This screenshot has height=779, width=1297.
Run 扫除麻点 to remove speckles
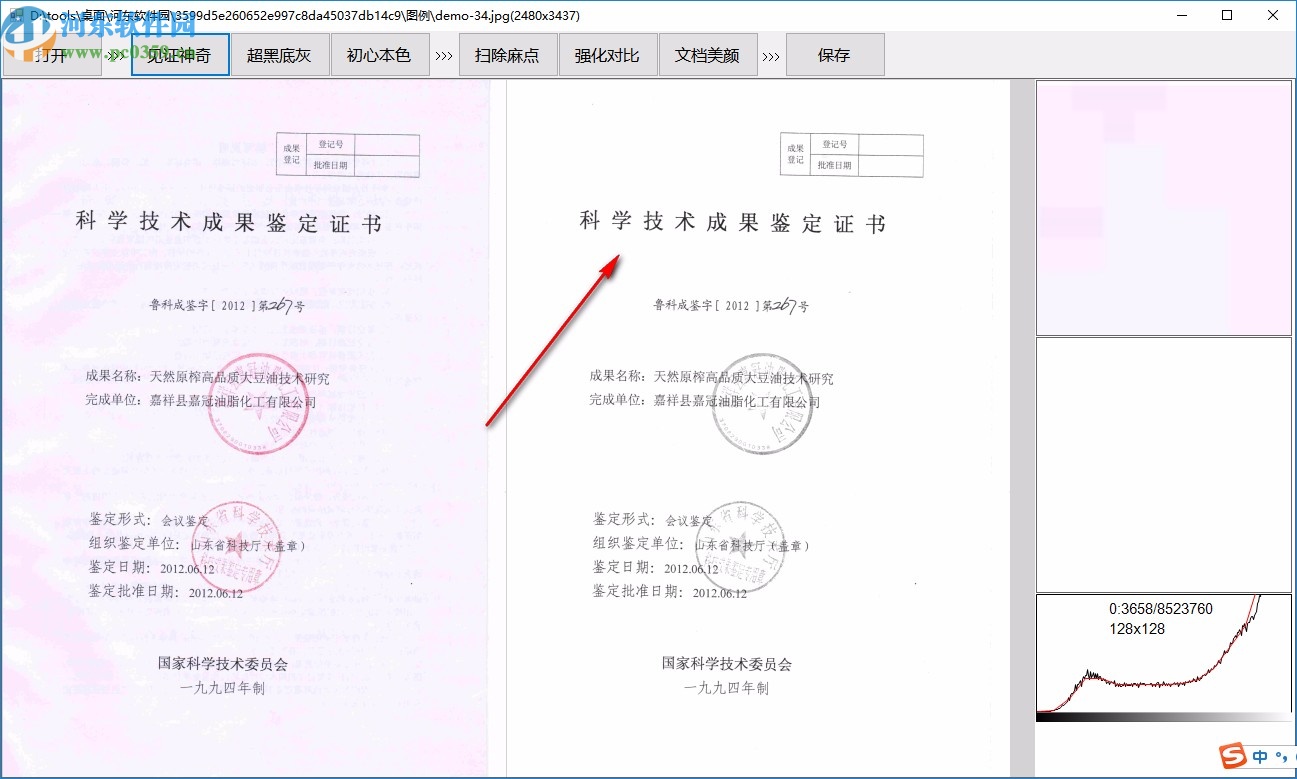(507, 55)
